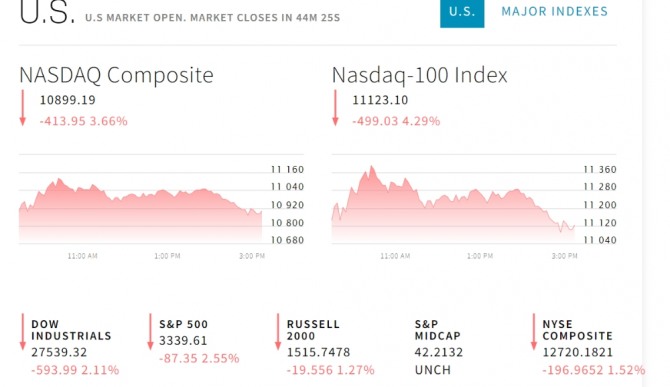Switch to the Major Indexes tab

[x=554, y=12]
